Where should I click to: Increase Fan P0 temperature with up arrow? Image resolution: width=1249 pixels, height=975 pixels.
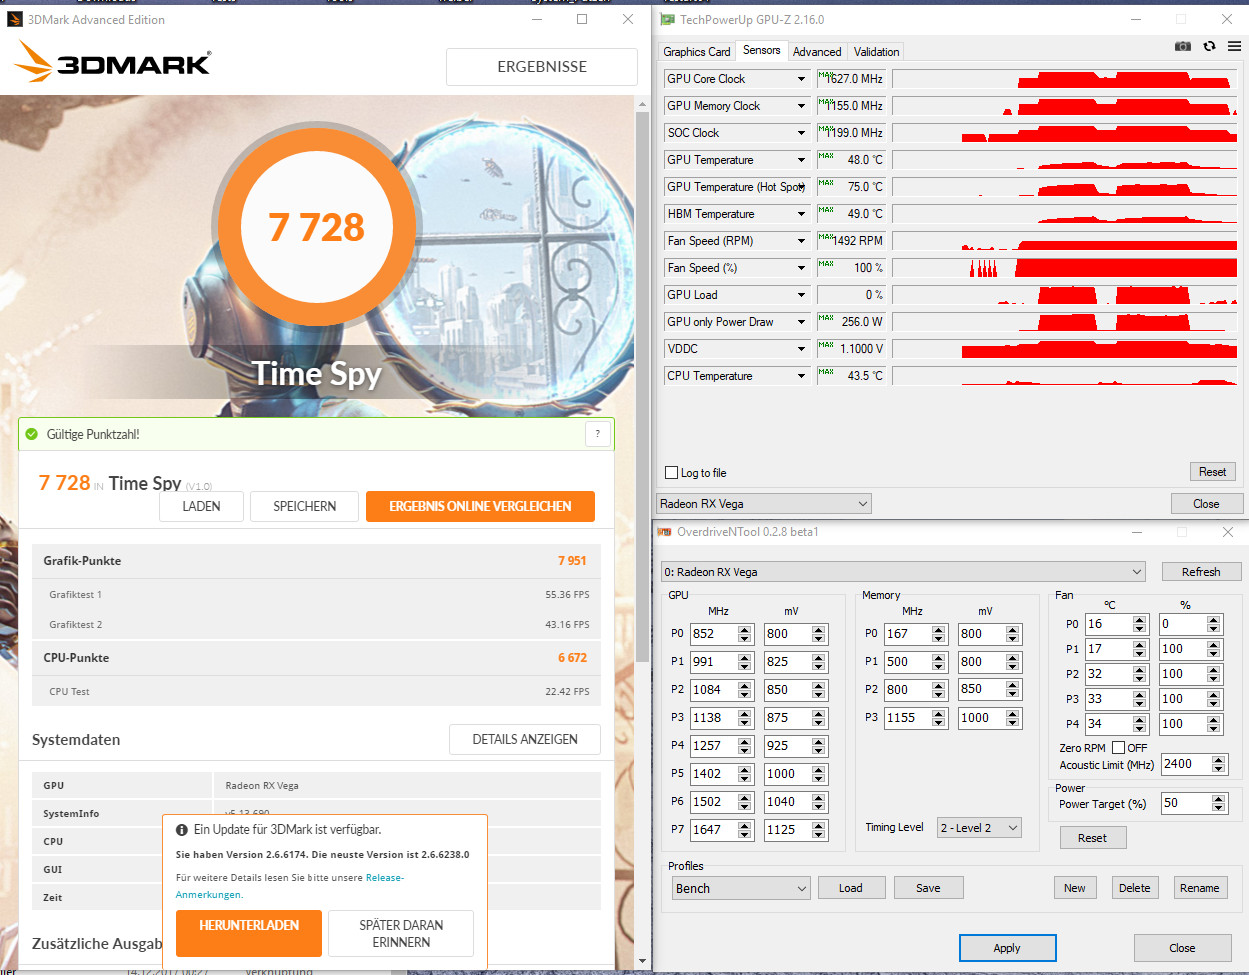point(1139,620)
